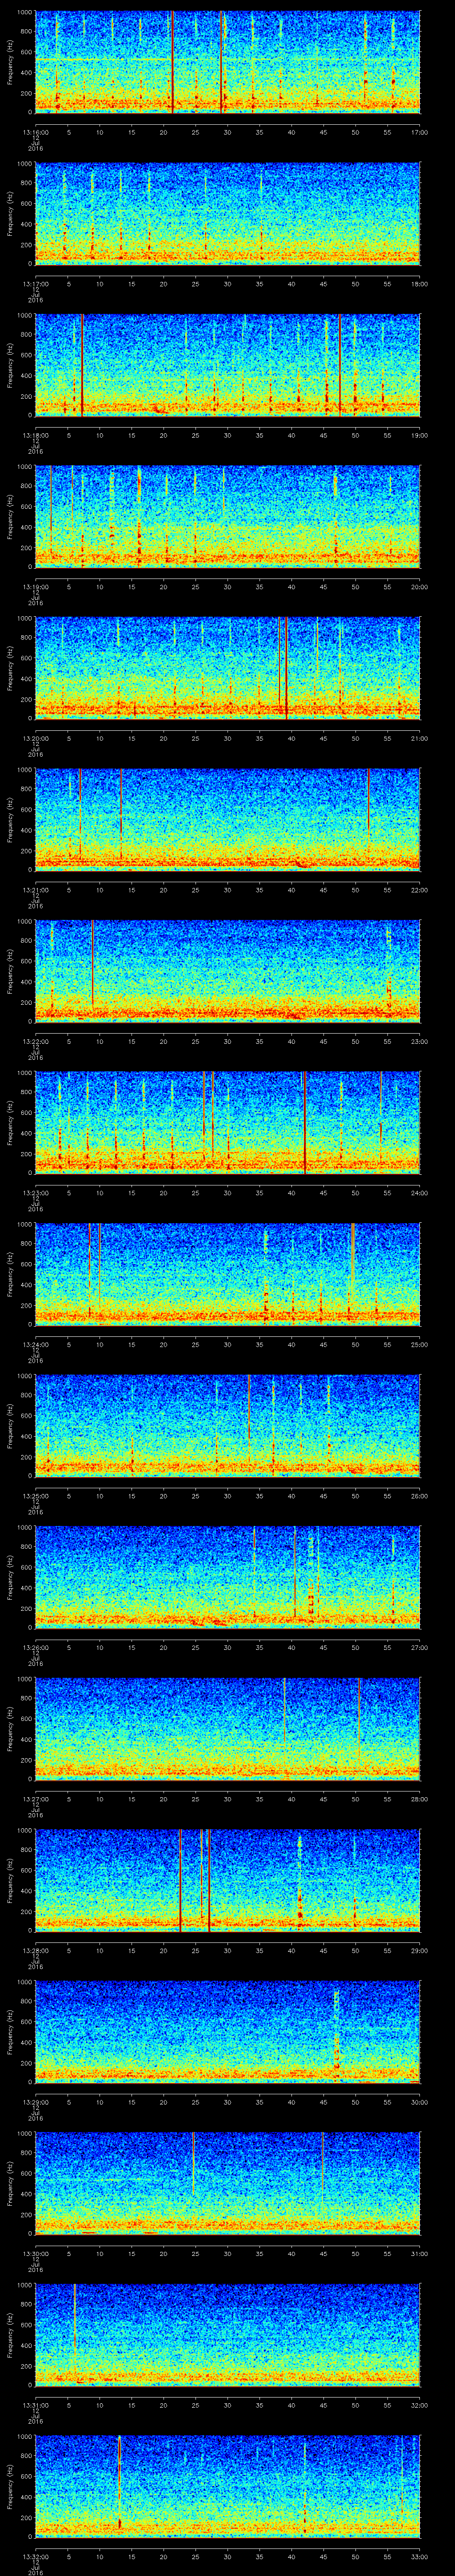The height and width of the screenshot is (2576, 455).
Task: Open the spectrogram panel starting at 13:22:00
Action: (228, 971)
